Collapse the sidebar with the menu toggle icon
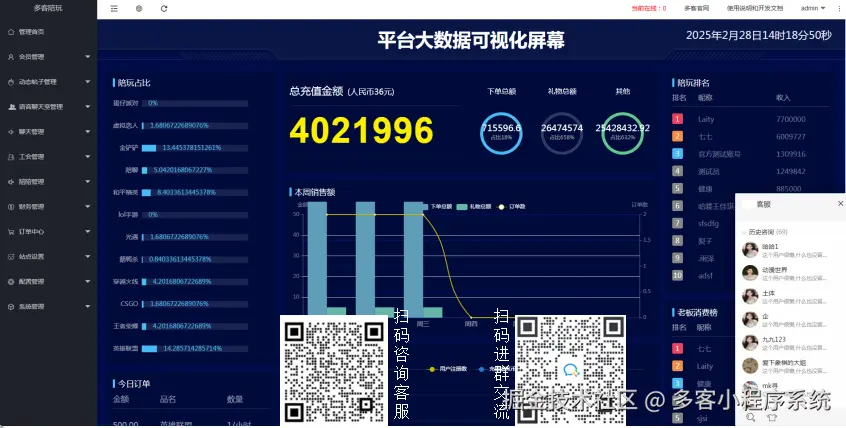The height and width of the screenshot is (428, 846). pyautogui.click(x=114, y=9)
